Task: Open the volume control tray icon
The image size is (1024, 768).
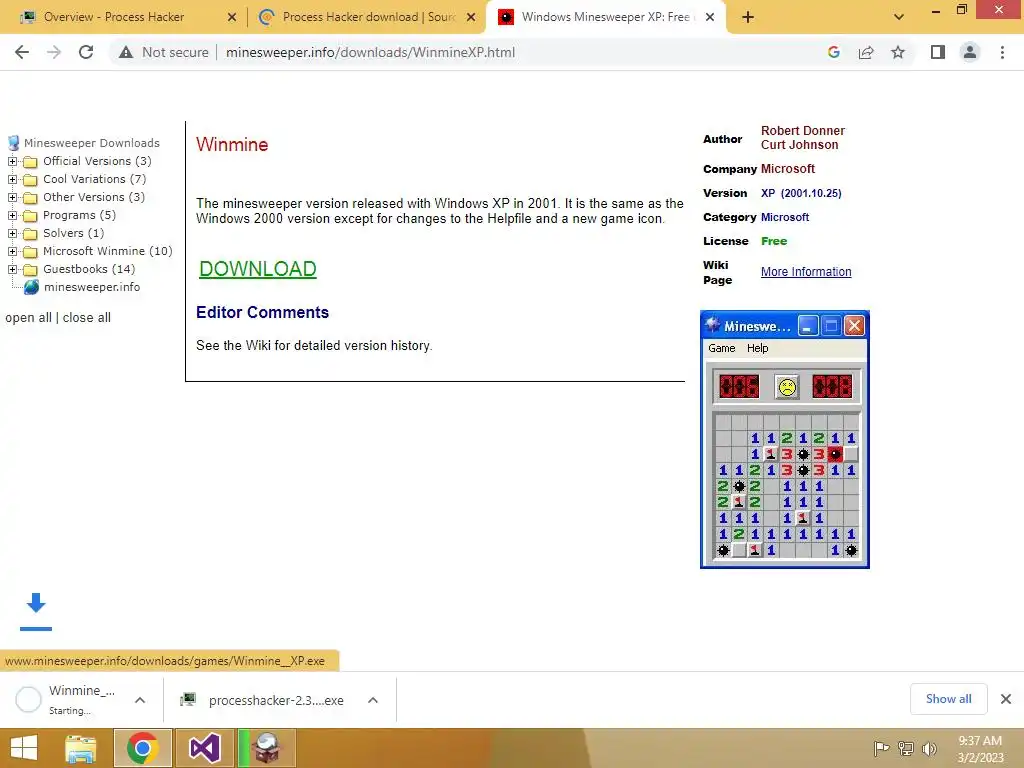Action: pyautogui.click(x=929, y=748)
